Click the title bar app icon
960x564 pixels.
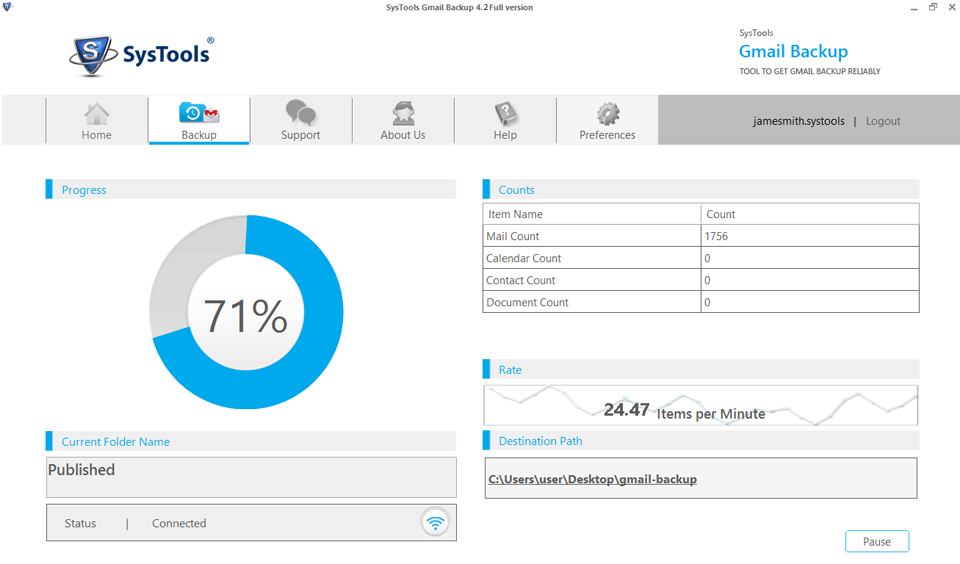click(7, 7)
